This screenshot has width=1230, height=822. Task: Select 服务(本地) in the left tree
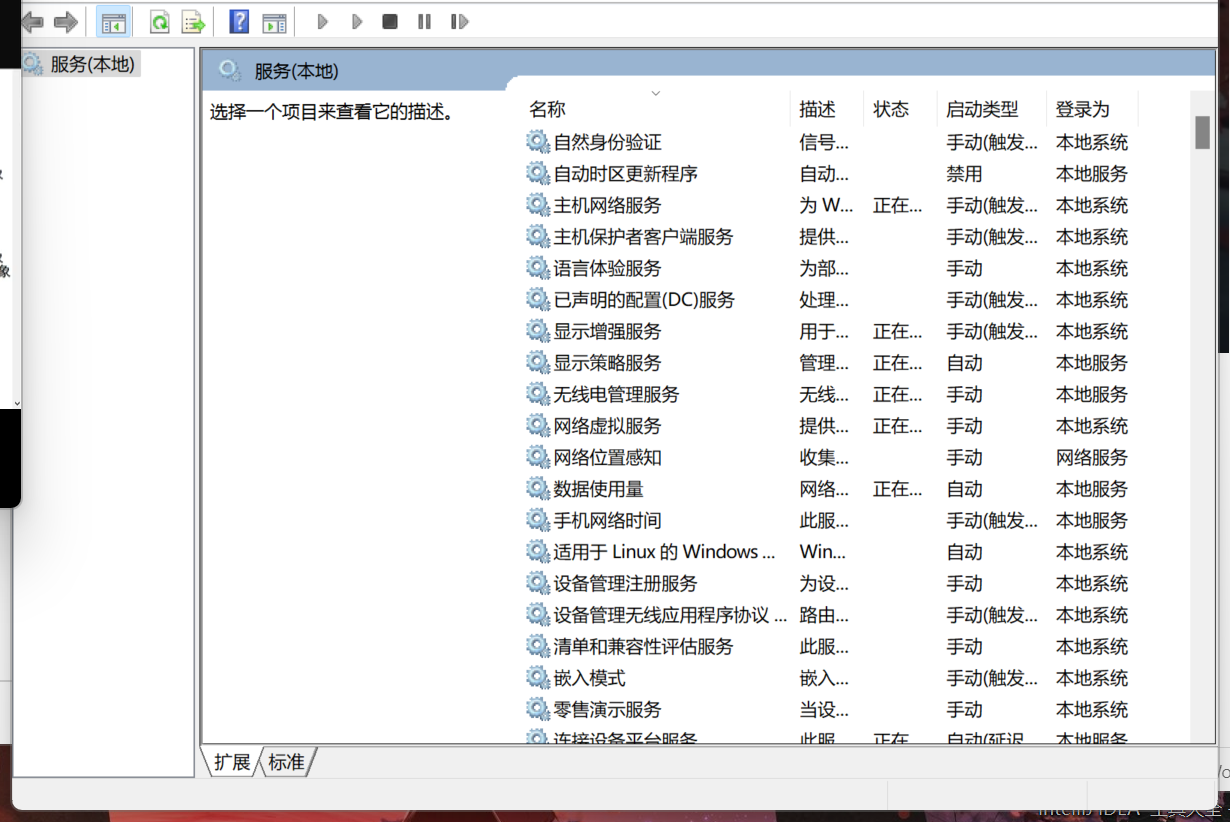point(91,64)
